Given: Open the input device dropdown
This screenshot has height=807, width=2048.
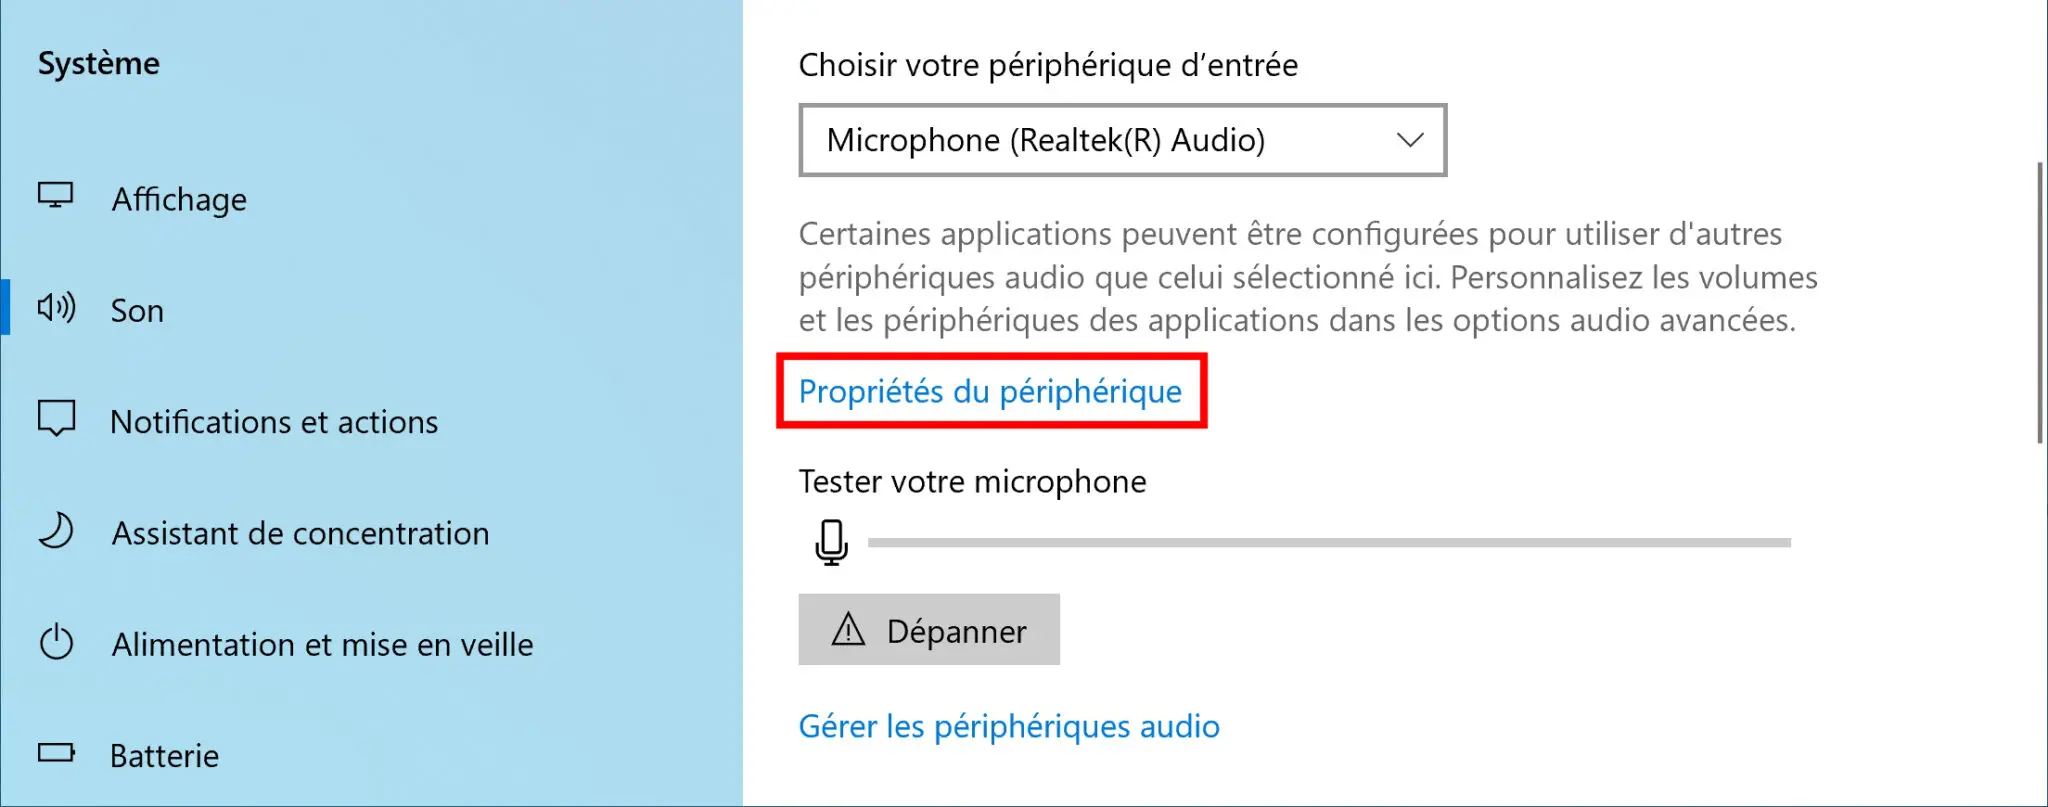Looking at the screenshot, I should tap(1122, 140).
